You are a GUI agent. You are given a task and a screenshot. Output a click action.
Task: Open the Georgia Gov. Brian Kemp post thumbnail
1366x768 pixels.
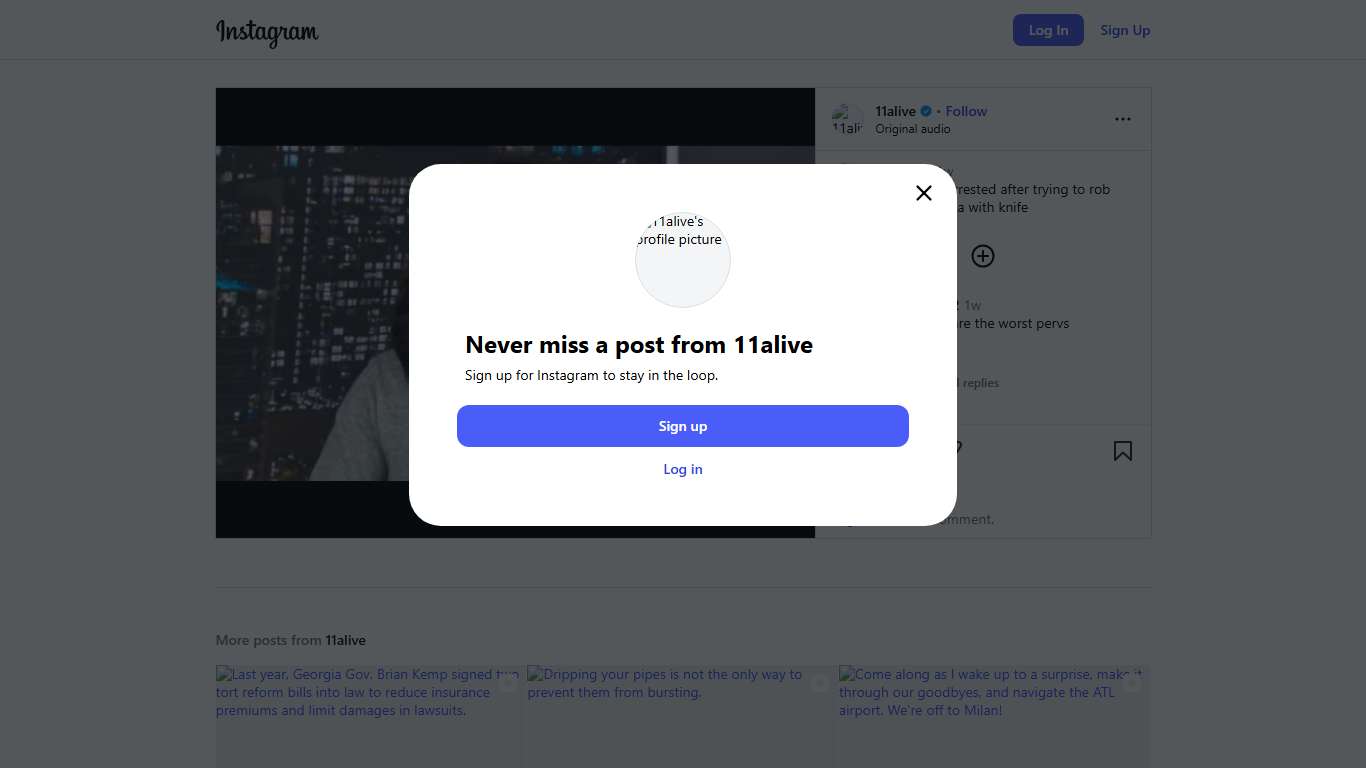[x=368, y=716]
